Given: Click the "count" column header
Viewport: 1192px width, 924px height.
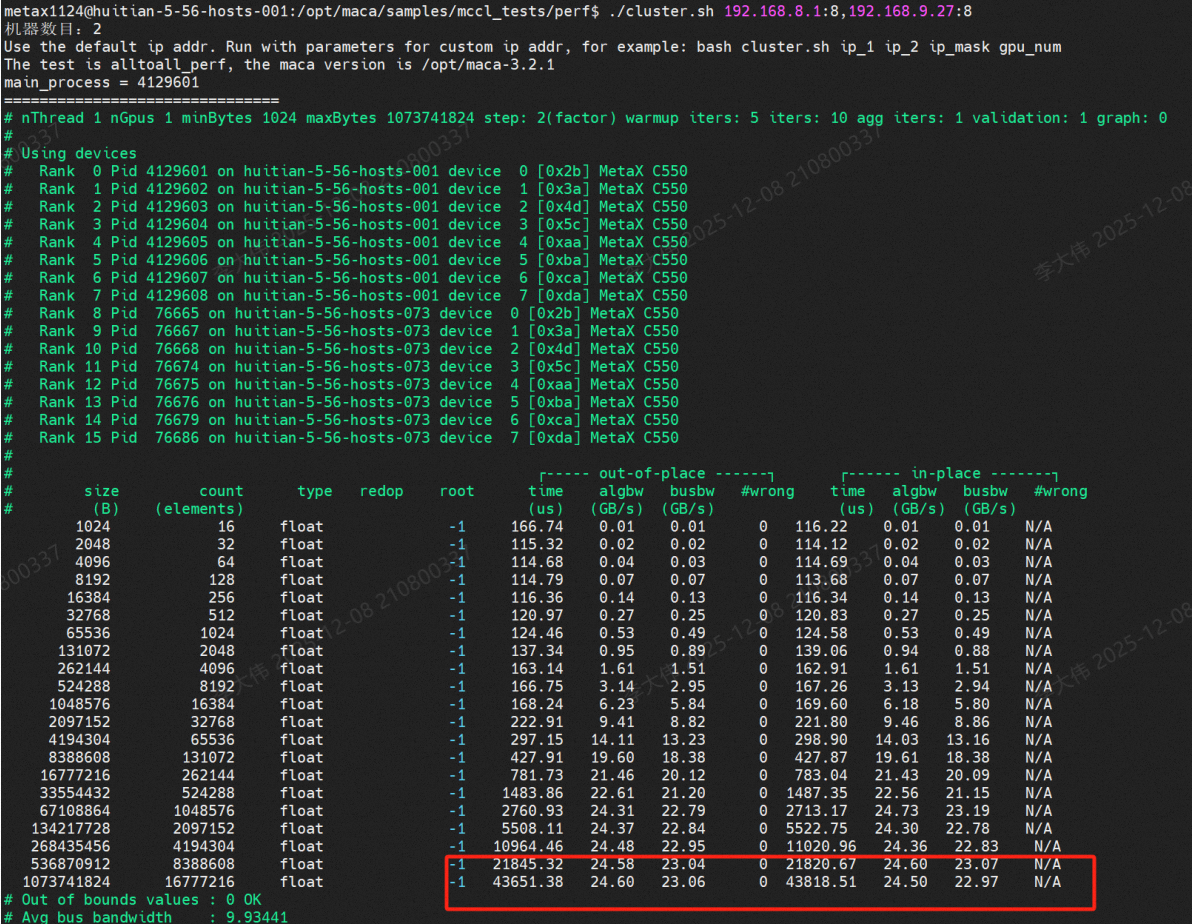Looking at the screenshot, I should point(221,491).
